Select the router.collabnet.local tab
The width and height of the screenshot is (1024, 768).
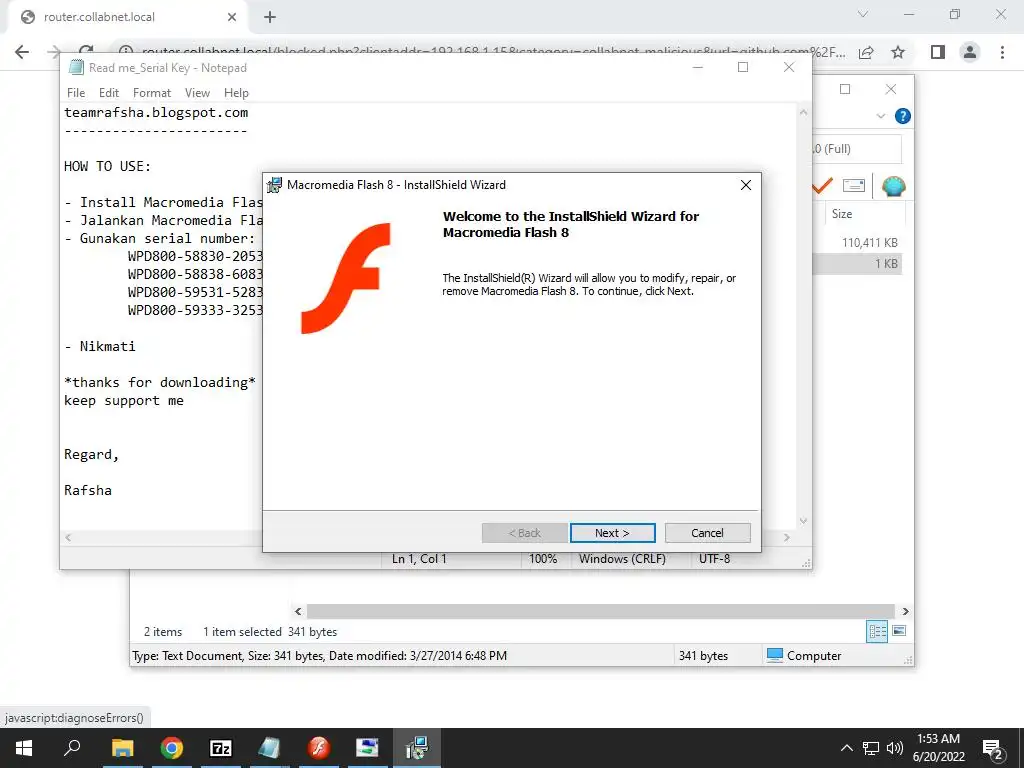(x=127, y=17)
